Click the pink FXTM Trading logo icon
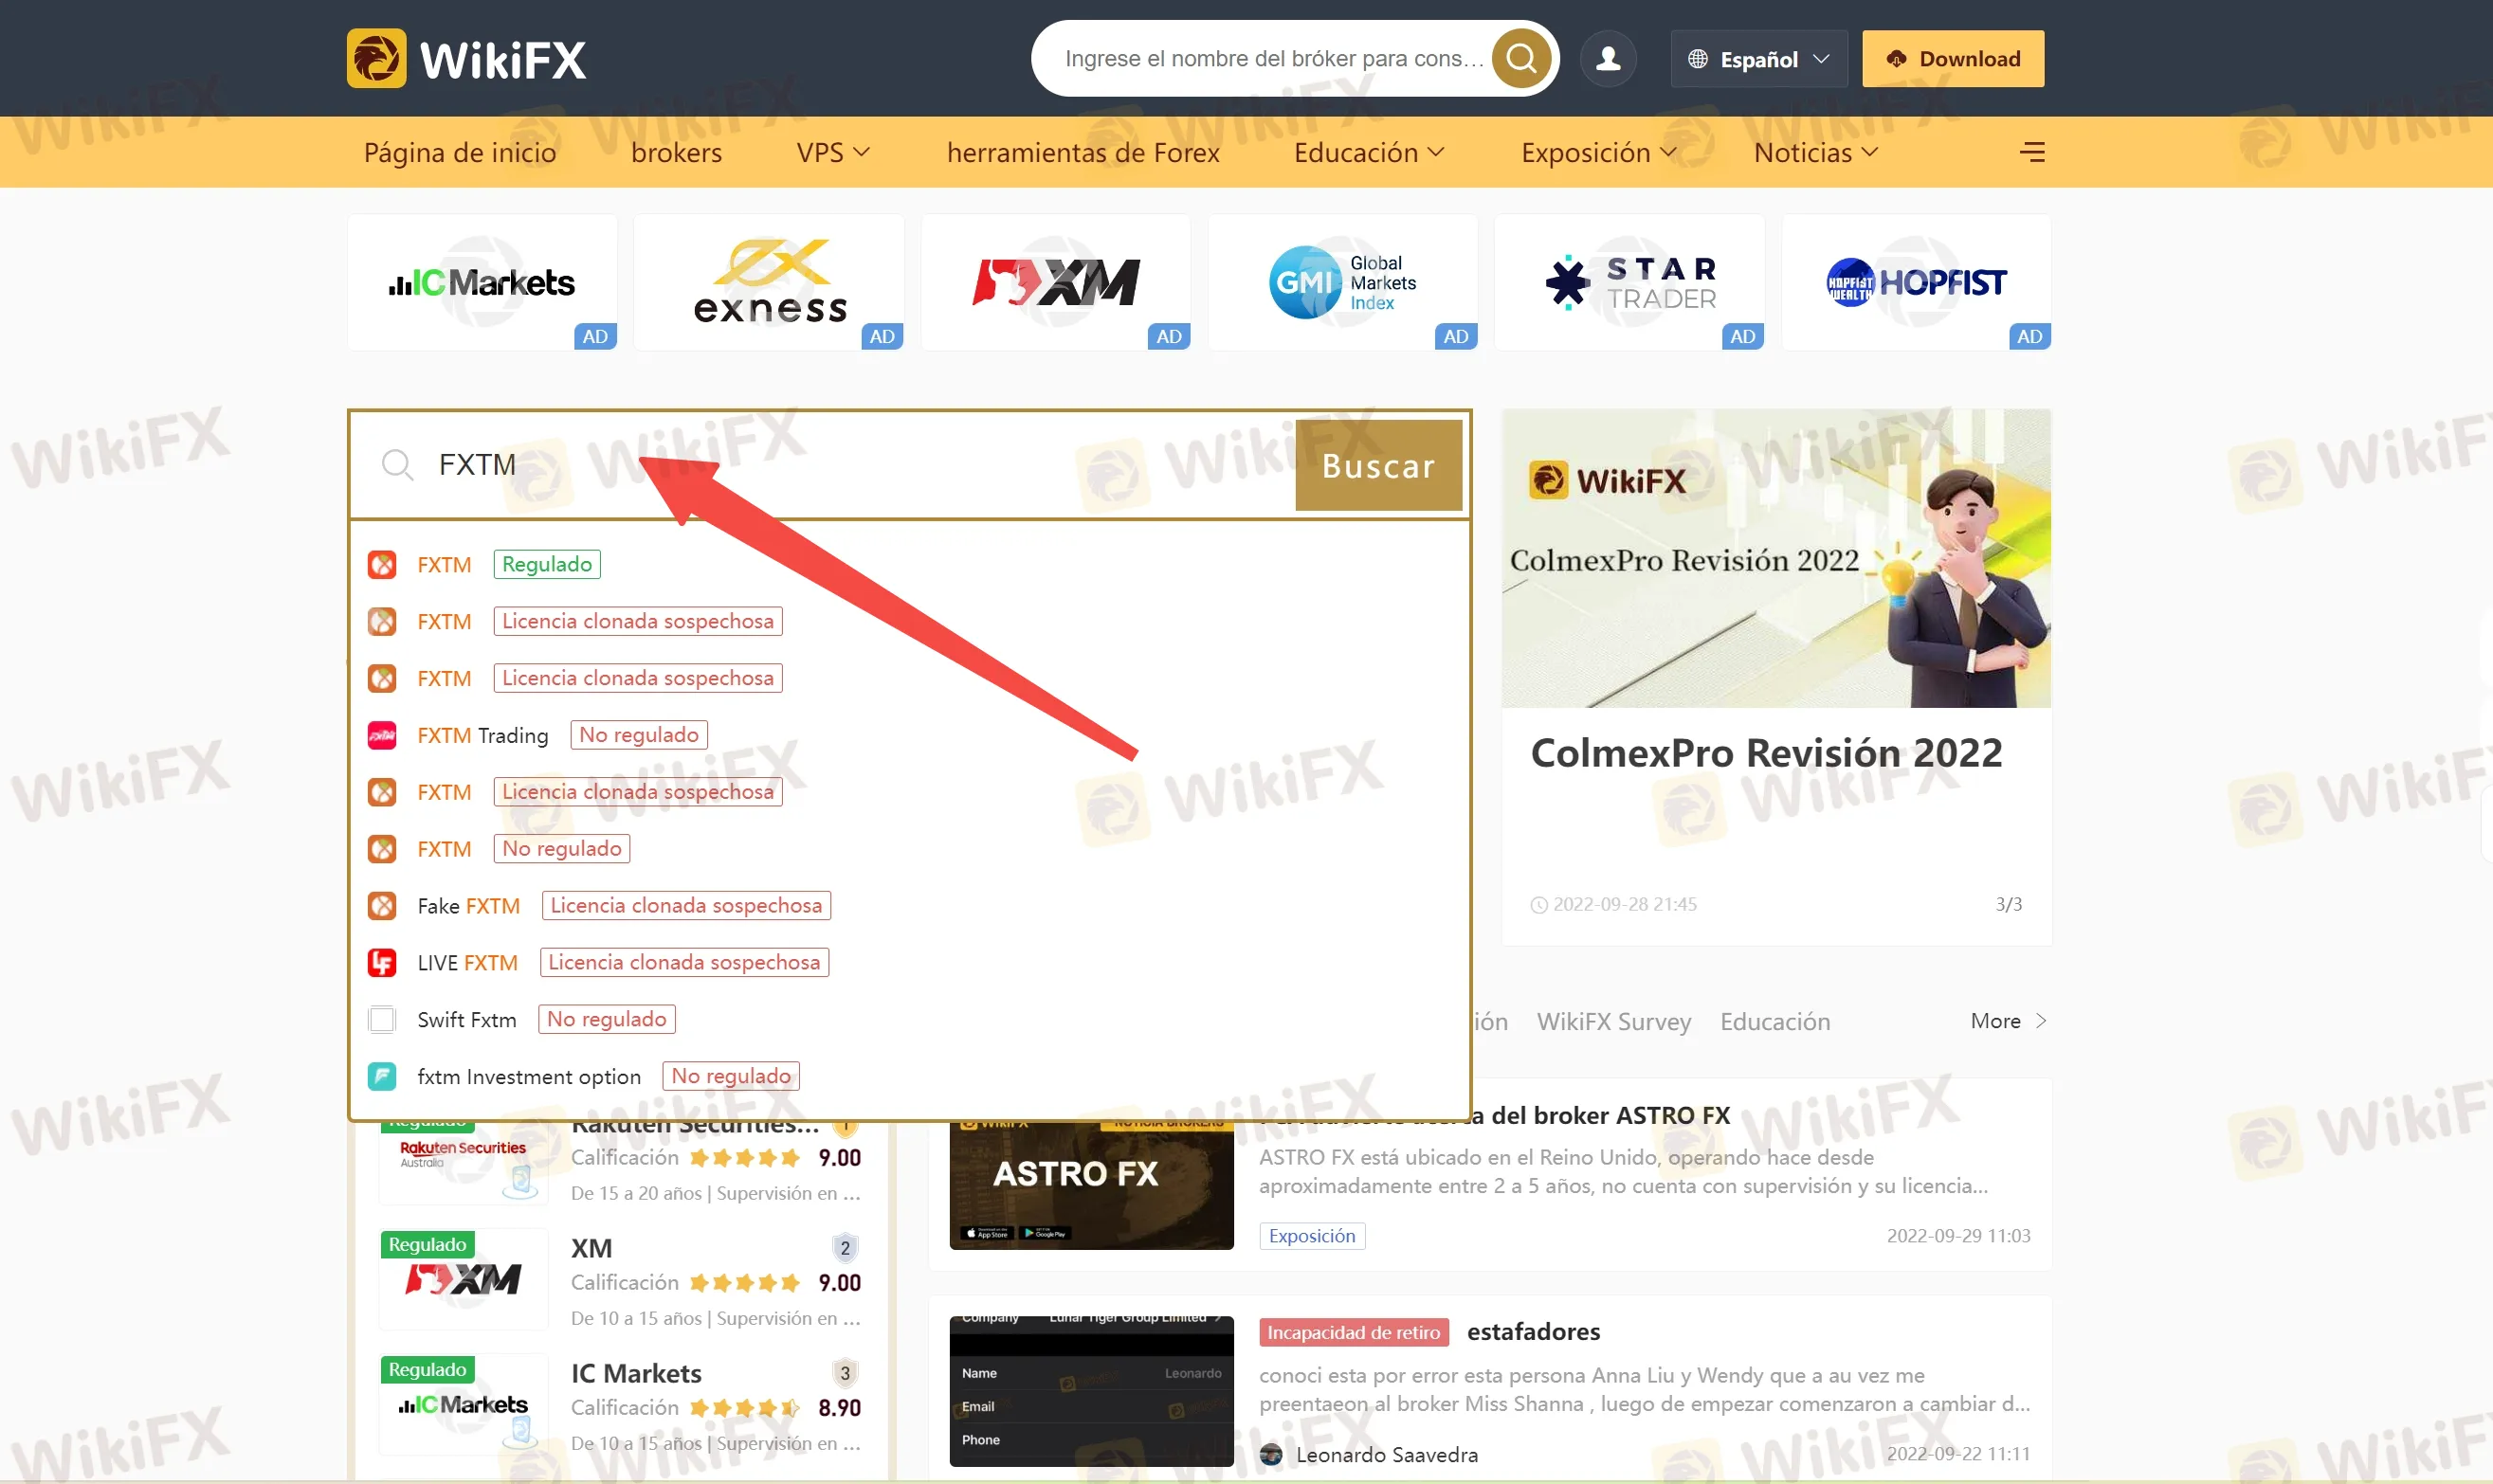2493x1484 pixels. click(382, 736)
